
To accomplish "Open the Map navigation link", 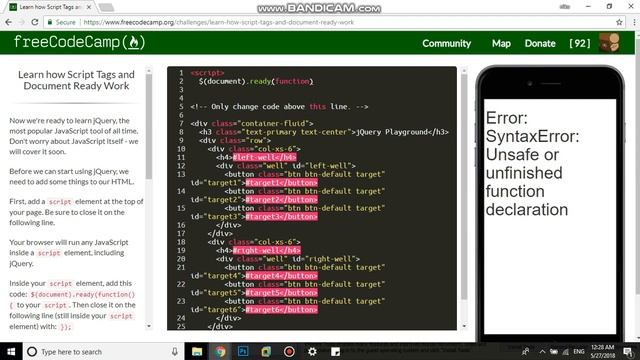I will [501, 43].
